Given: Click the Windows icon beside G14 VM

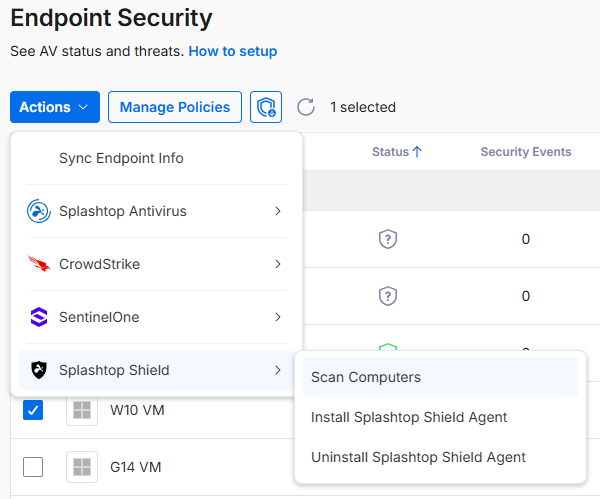Looking at the screenshot, I should (82, 467).
